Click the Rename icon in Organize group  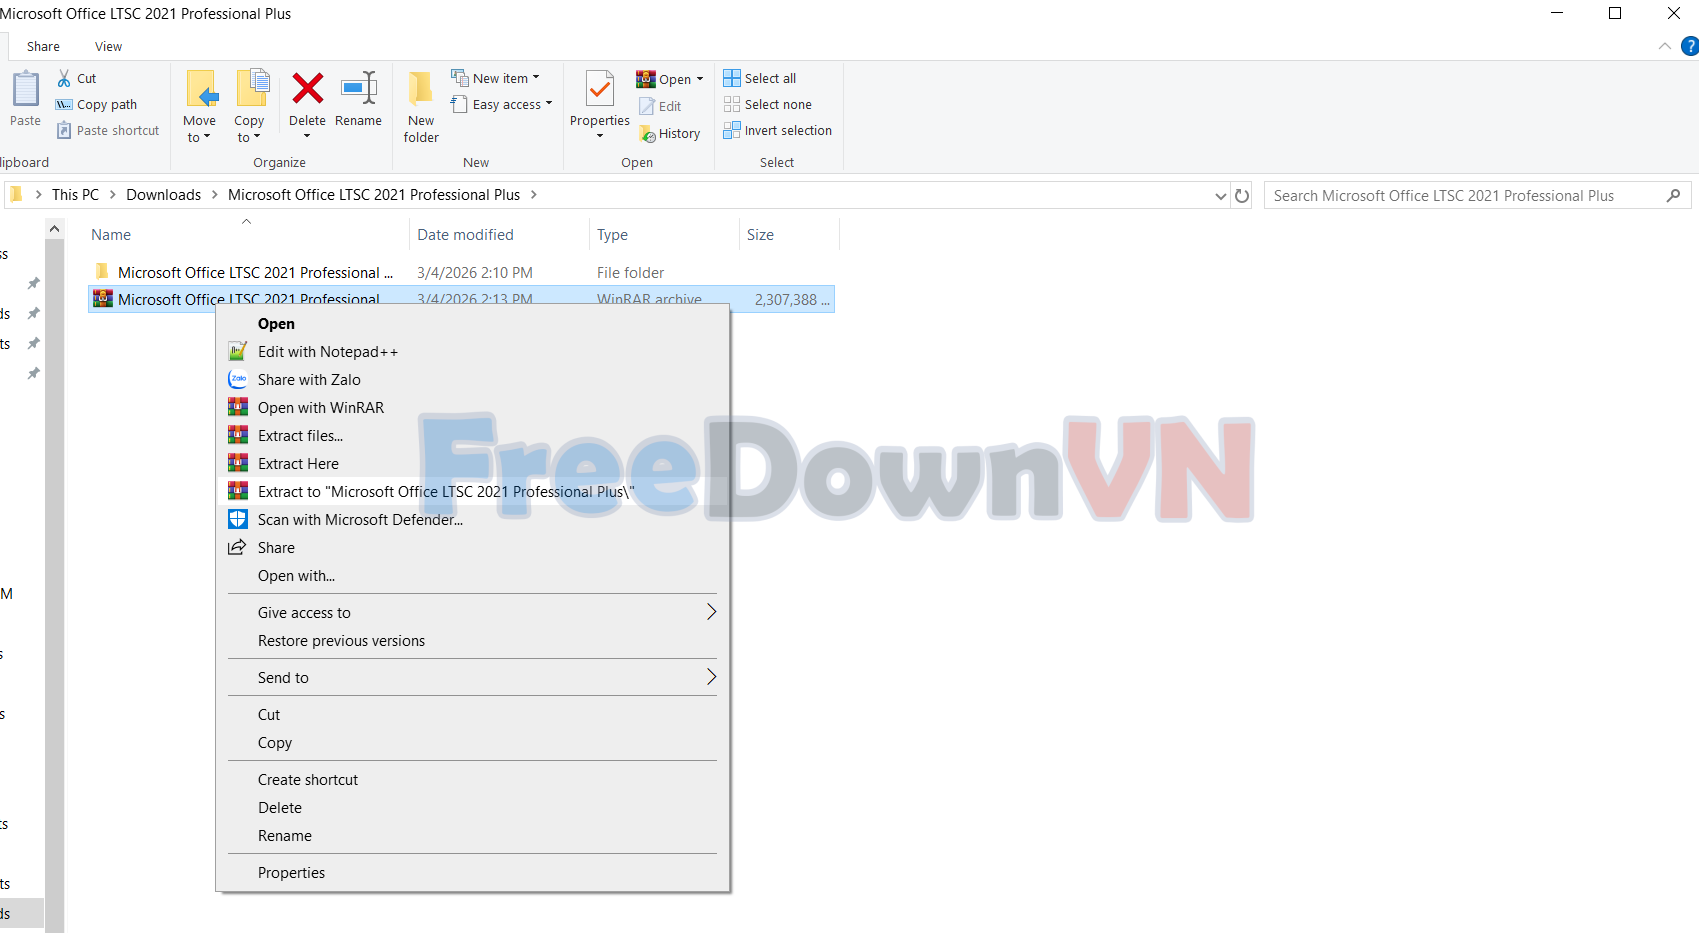[x=358, y=90]
